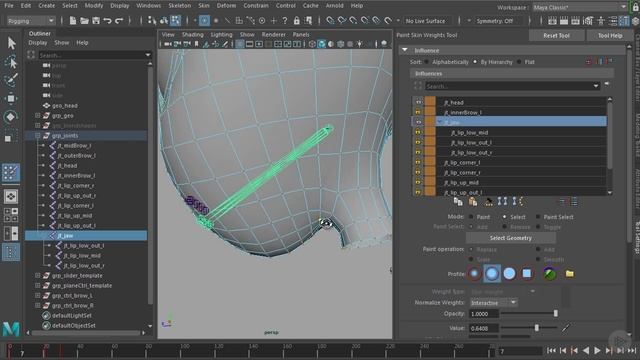Viewport: 640px width, 360px height.
Task: Activate the Paint Selection tool
Action: point(11,80)
